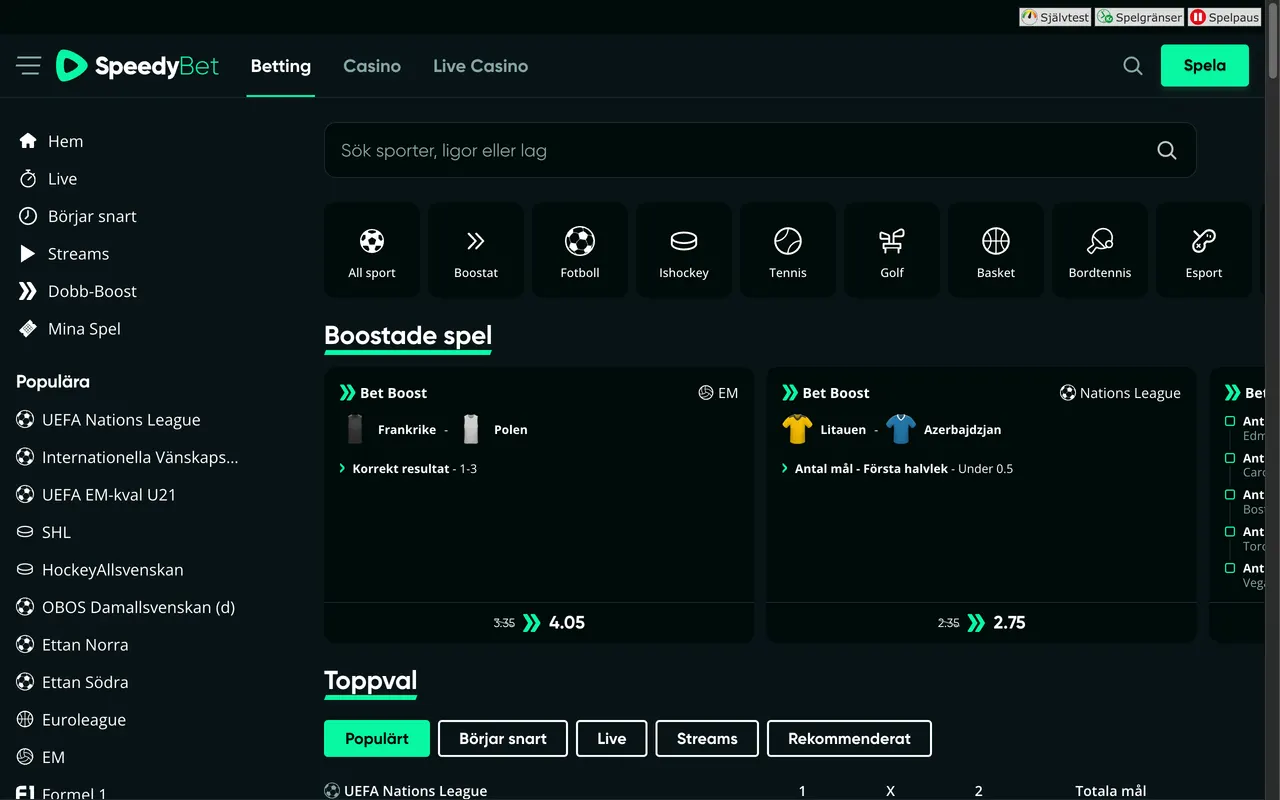Click the Polen team name in Bet Boost

(511, 430)
